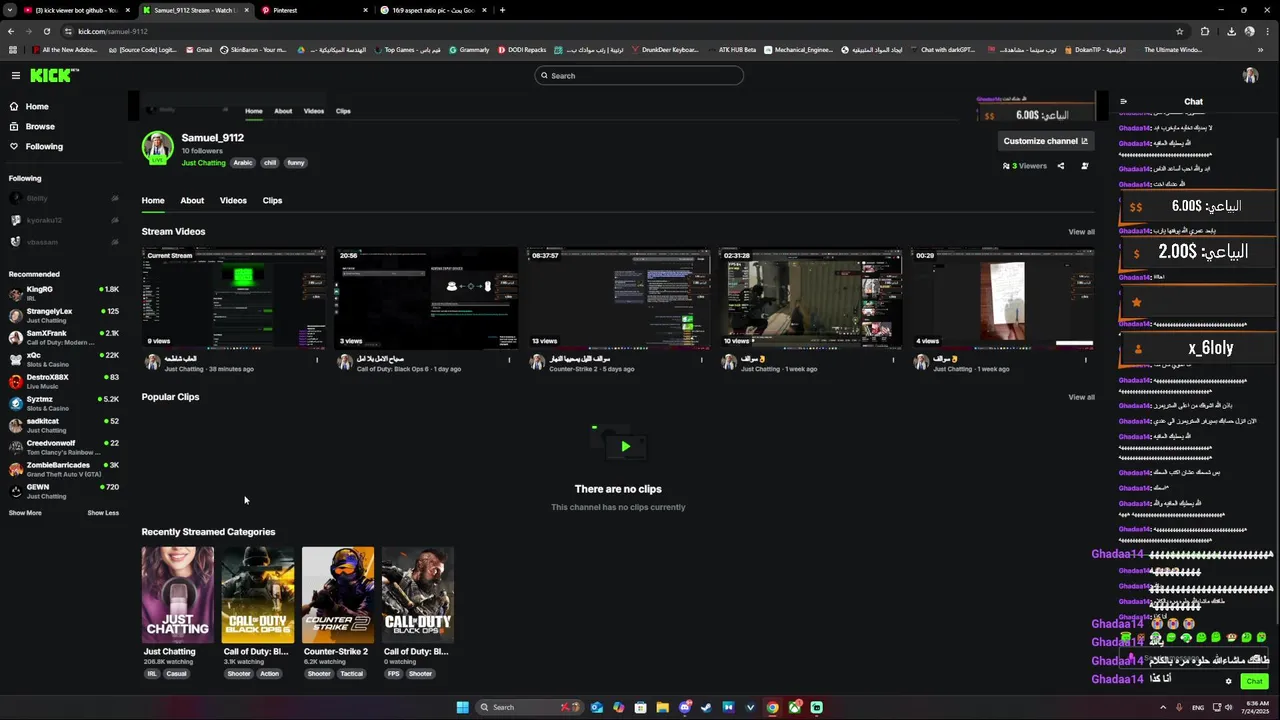Screen dimensions: 1280x720
Task: Open Steam from the taskbar
Action: click(x=706, y=708)
